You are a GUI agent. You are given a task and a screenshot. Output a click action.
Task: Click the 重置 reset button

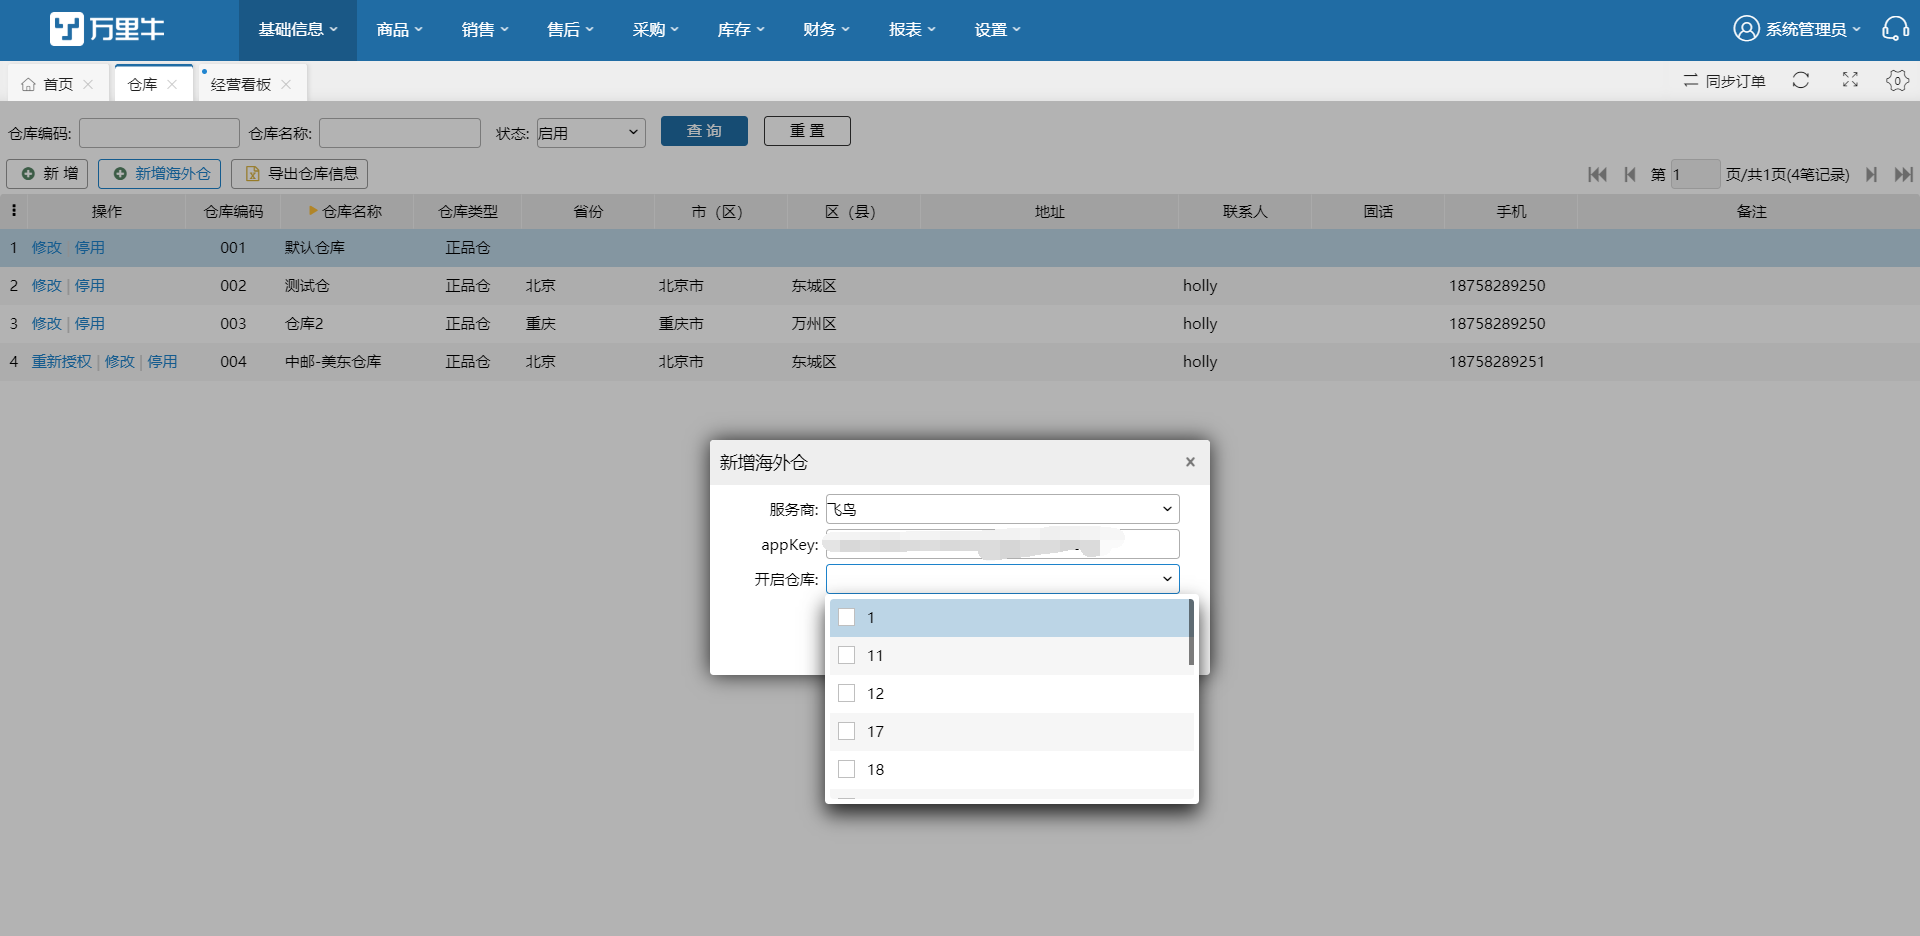pyautogui.click(x=807, y=131)
